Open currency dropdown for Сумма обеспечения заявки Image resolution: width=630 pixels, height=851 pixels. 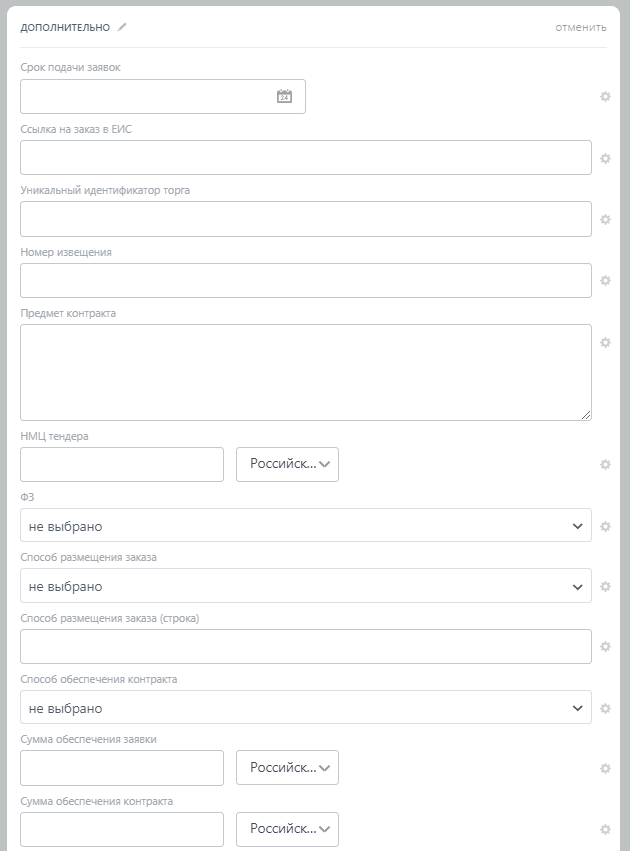287,768
